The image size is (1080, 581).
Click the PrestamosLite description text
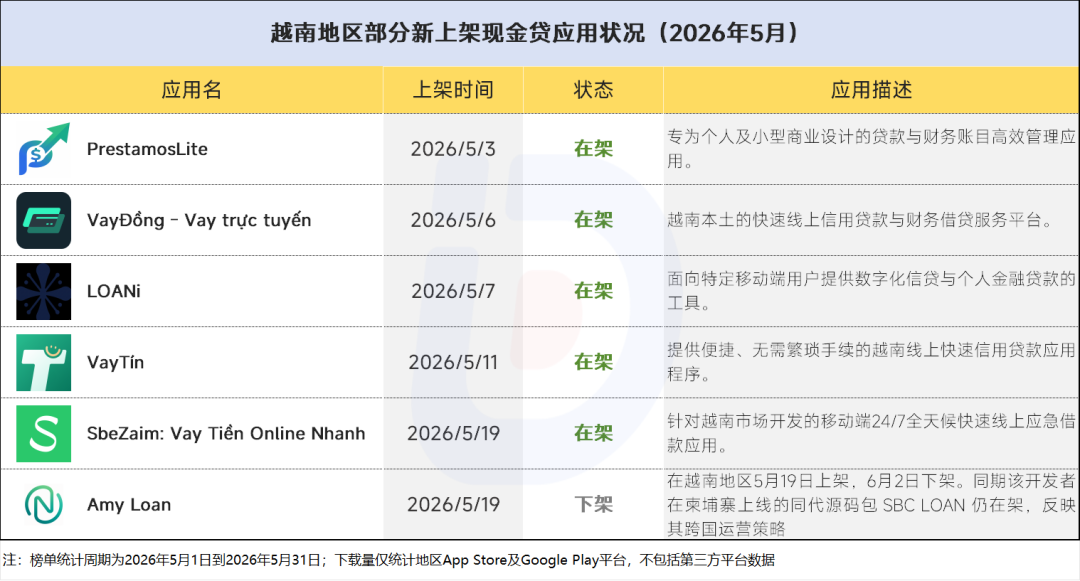(x=871, y=149)
